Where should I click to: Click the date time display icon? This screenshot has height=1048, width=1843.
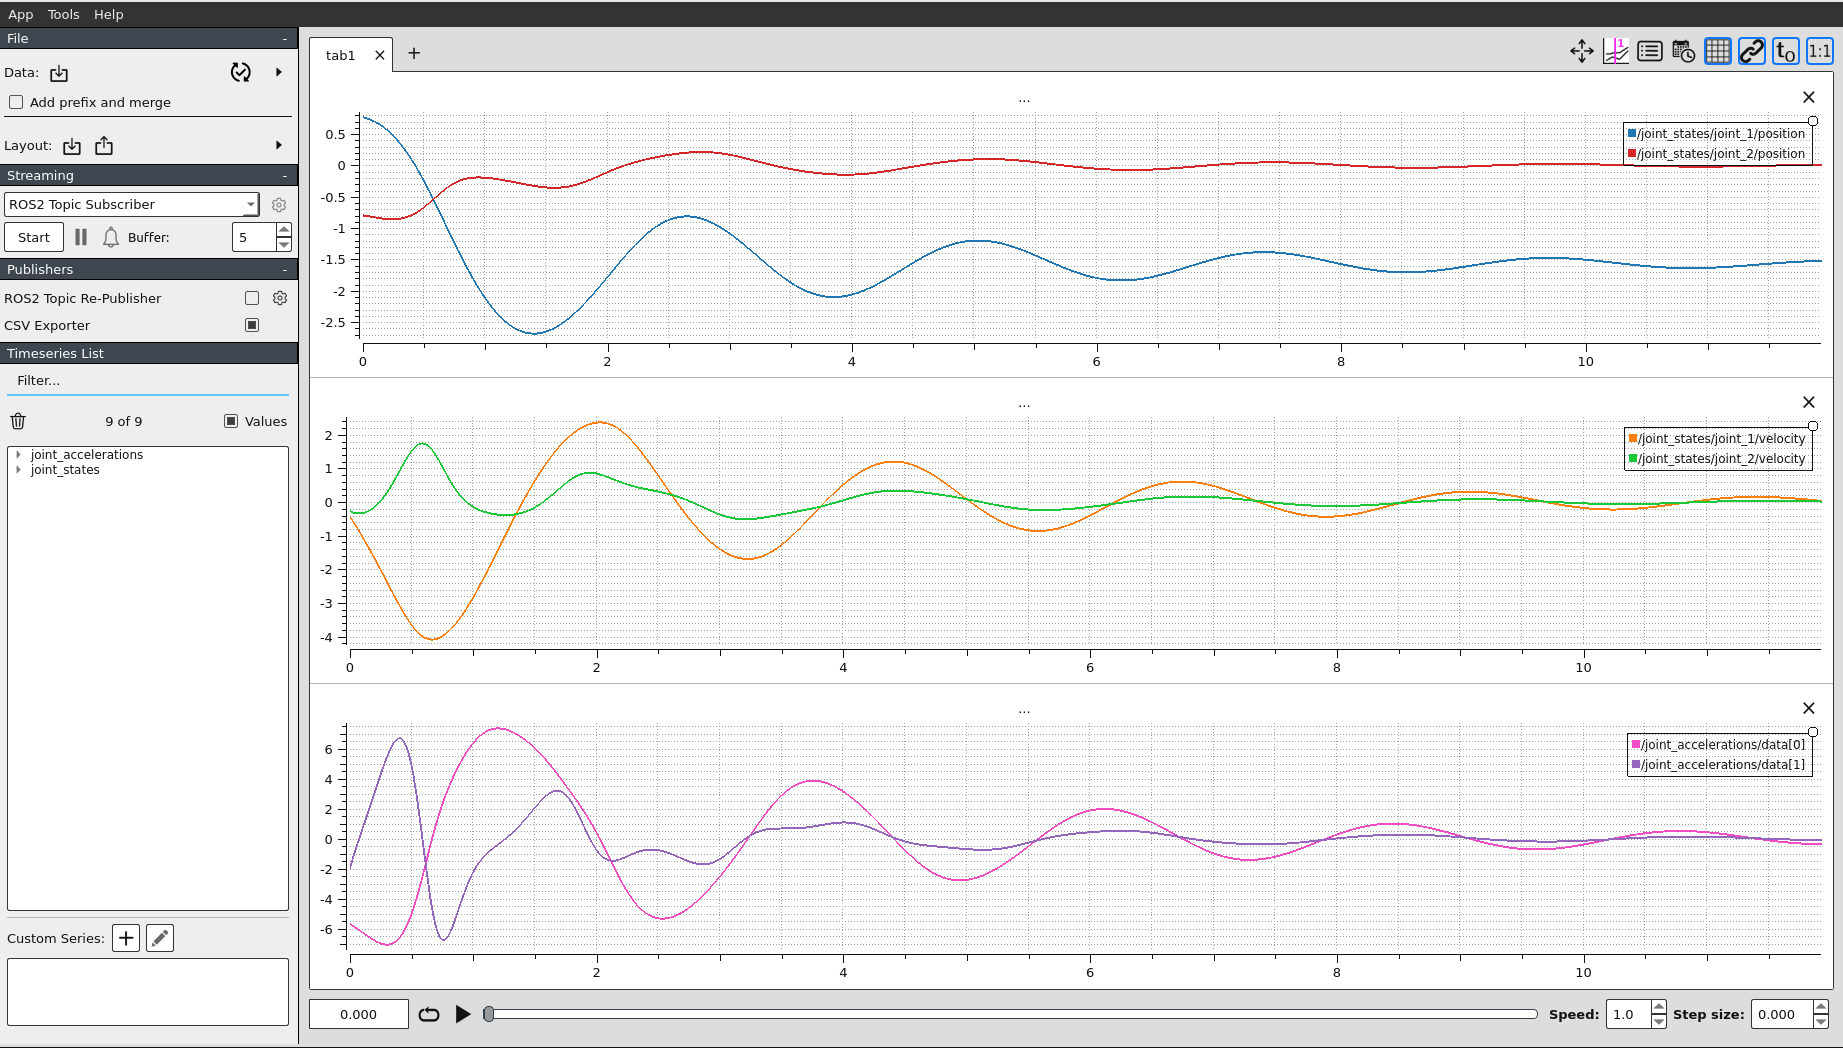pos(1684,51)
